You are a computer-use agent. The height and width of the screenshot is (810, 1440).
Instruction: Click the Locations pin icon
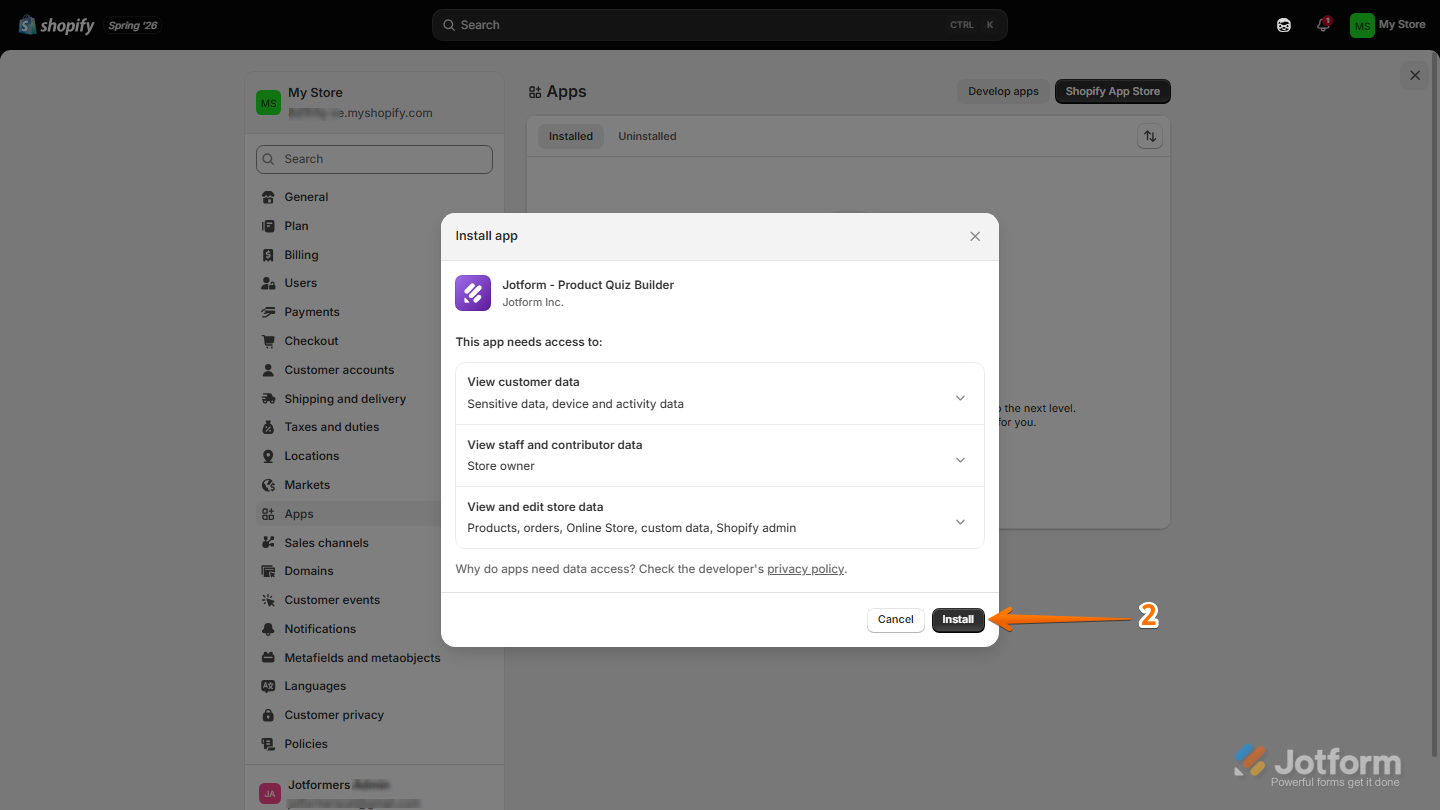[268, 456]
